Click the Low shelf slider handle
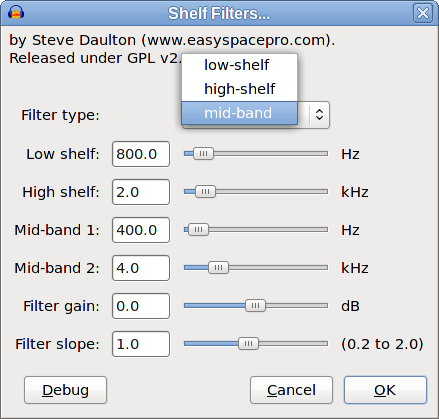Screen dimensions: 439x419 click(x=203, y=154)
